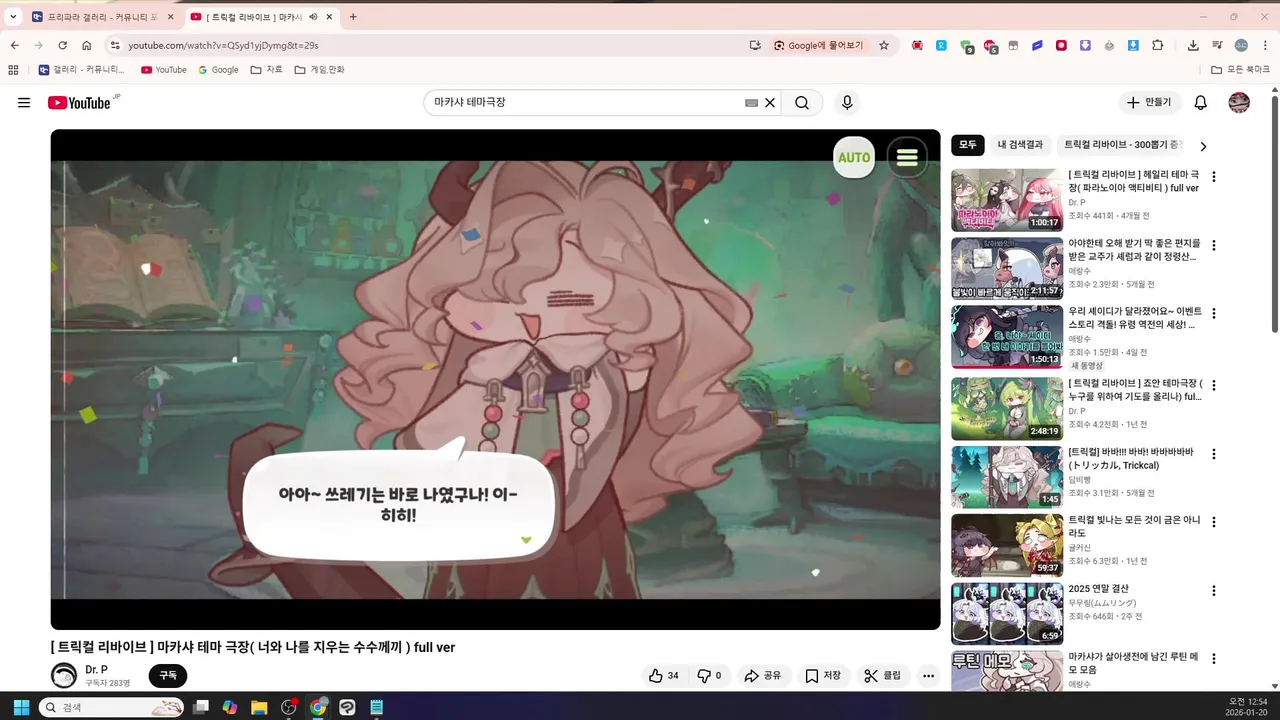The image size is (1280, 720).
Task: Submit search with the magnifier button
Action: click(x=802, y=102)
